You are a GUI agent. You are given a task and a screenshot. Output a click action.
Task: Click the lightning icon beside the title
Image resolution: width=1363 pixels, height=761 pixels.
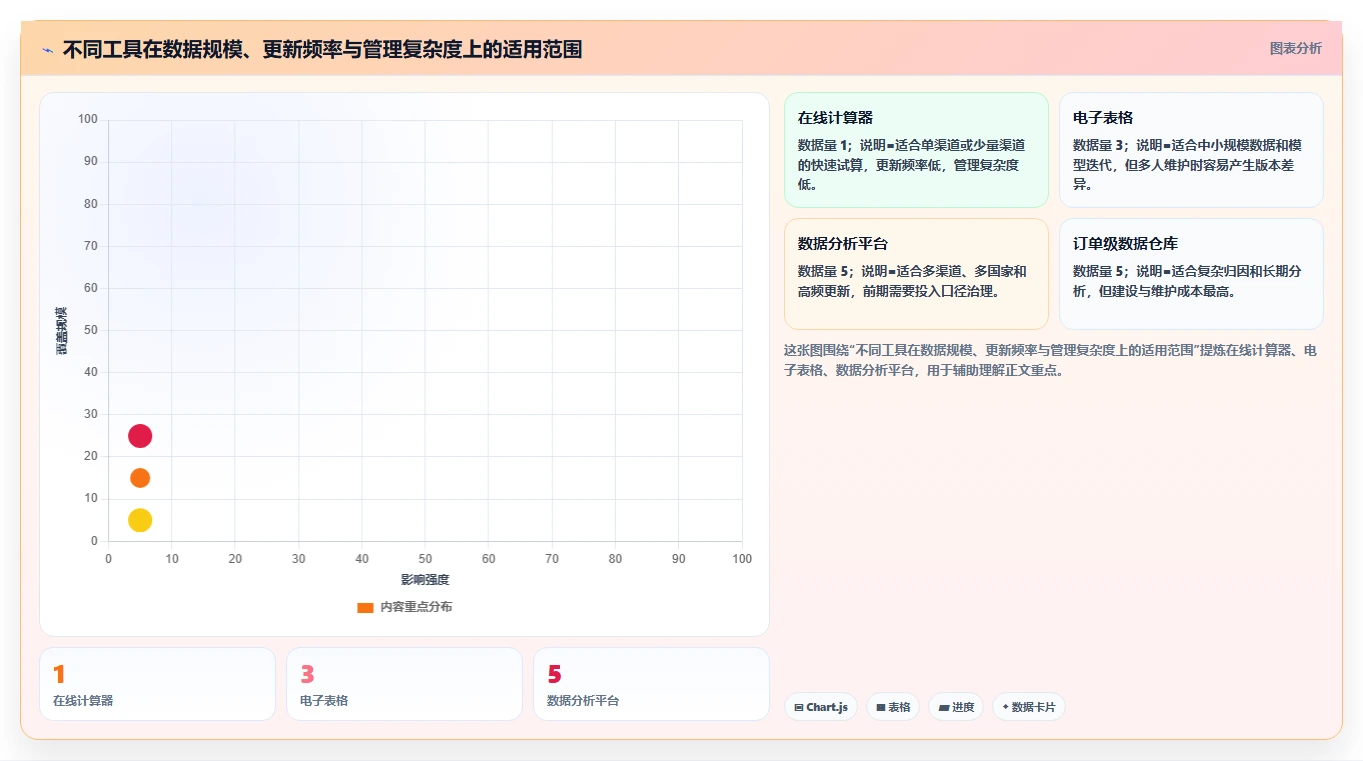47,50
